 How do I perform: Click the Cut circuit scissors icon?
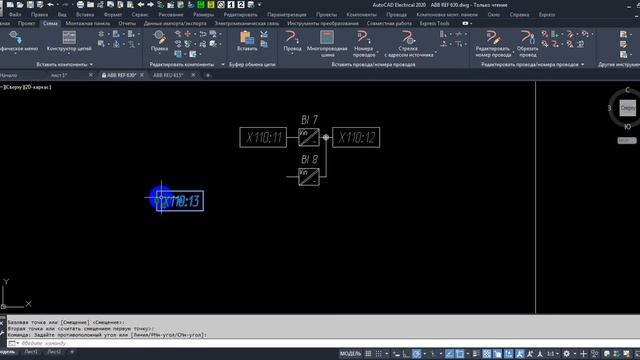pos(264,34)
